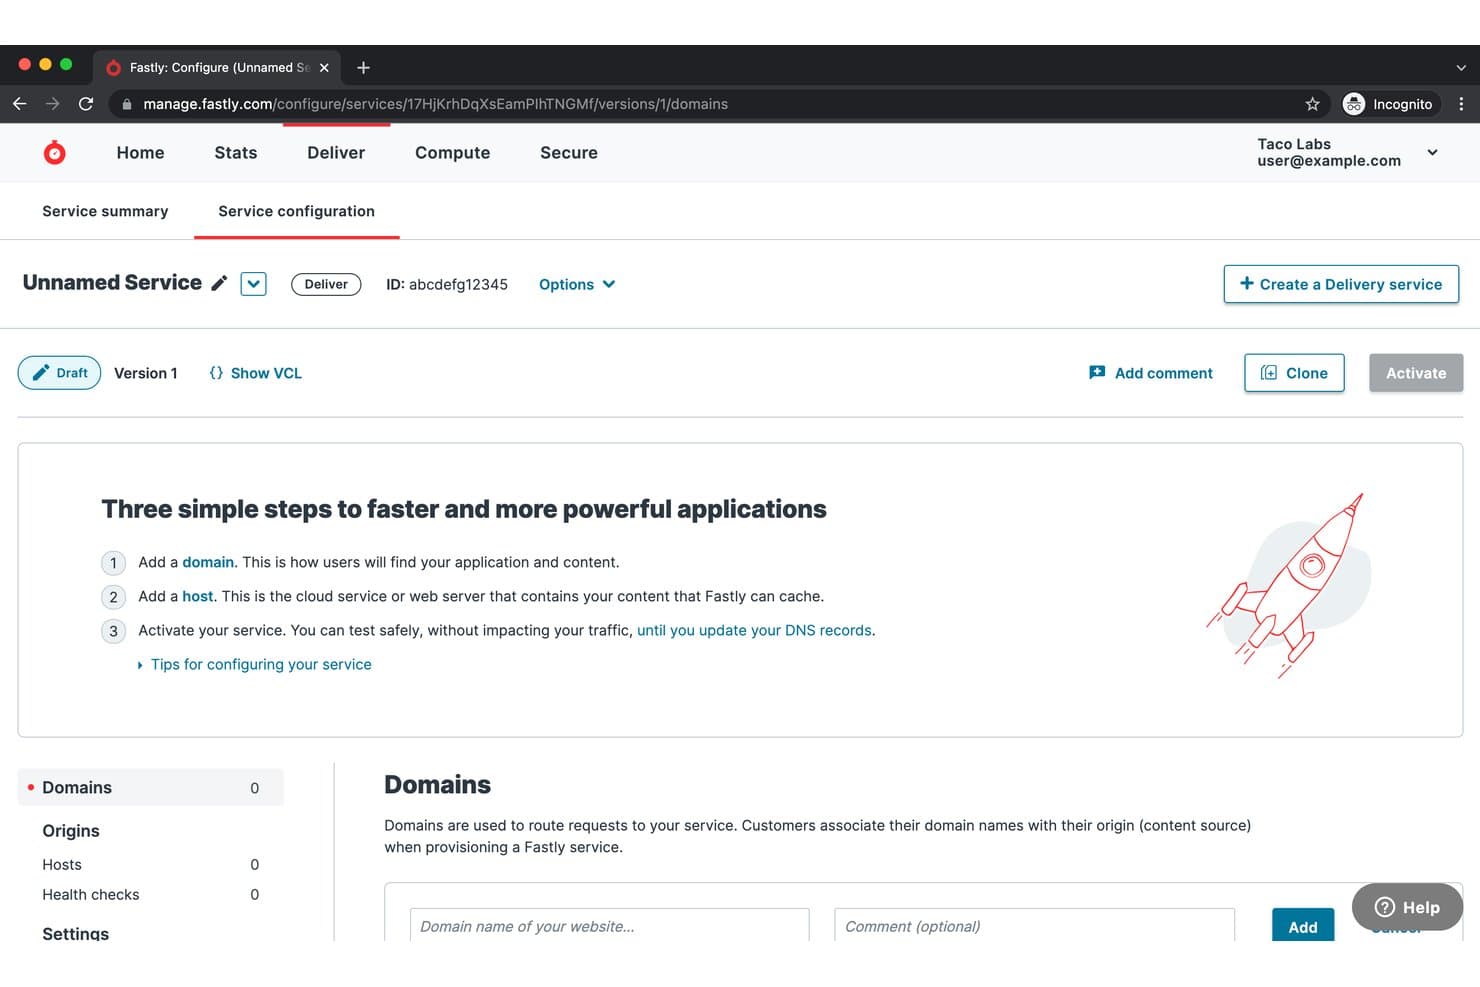Expand the Options menu

pos(577,284)
